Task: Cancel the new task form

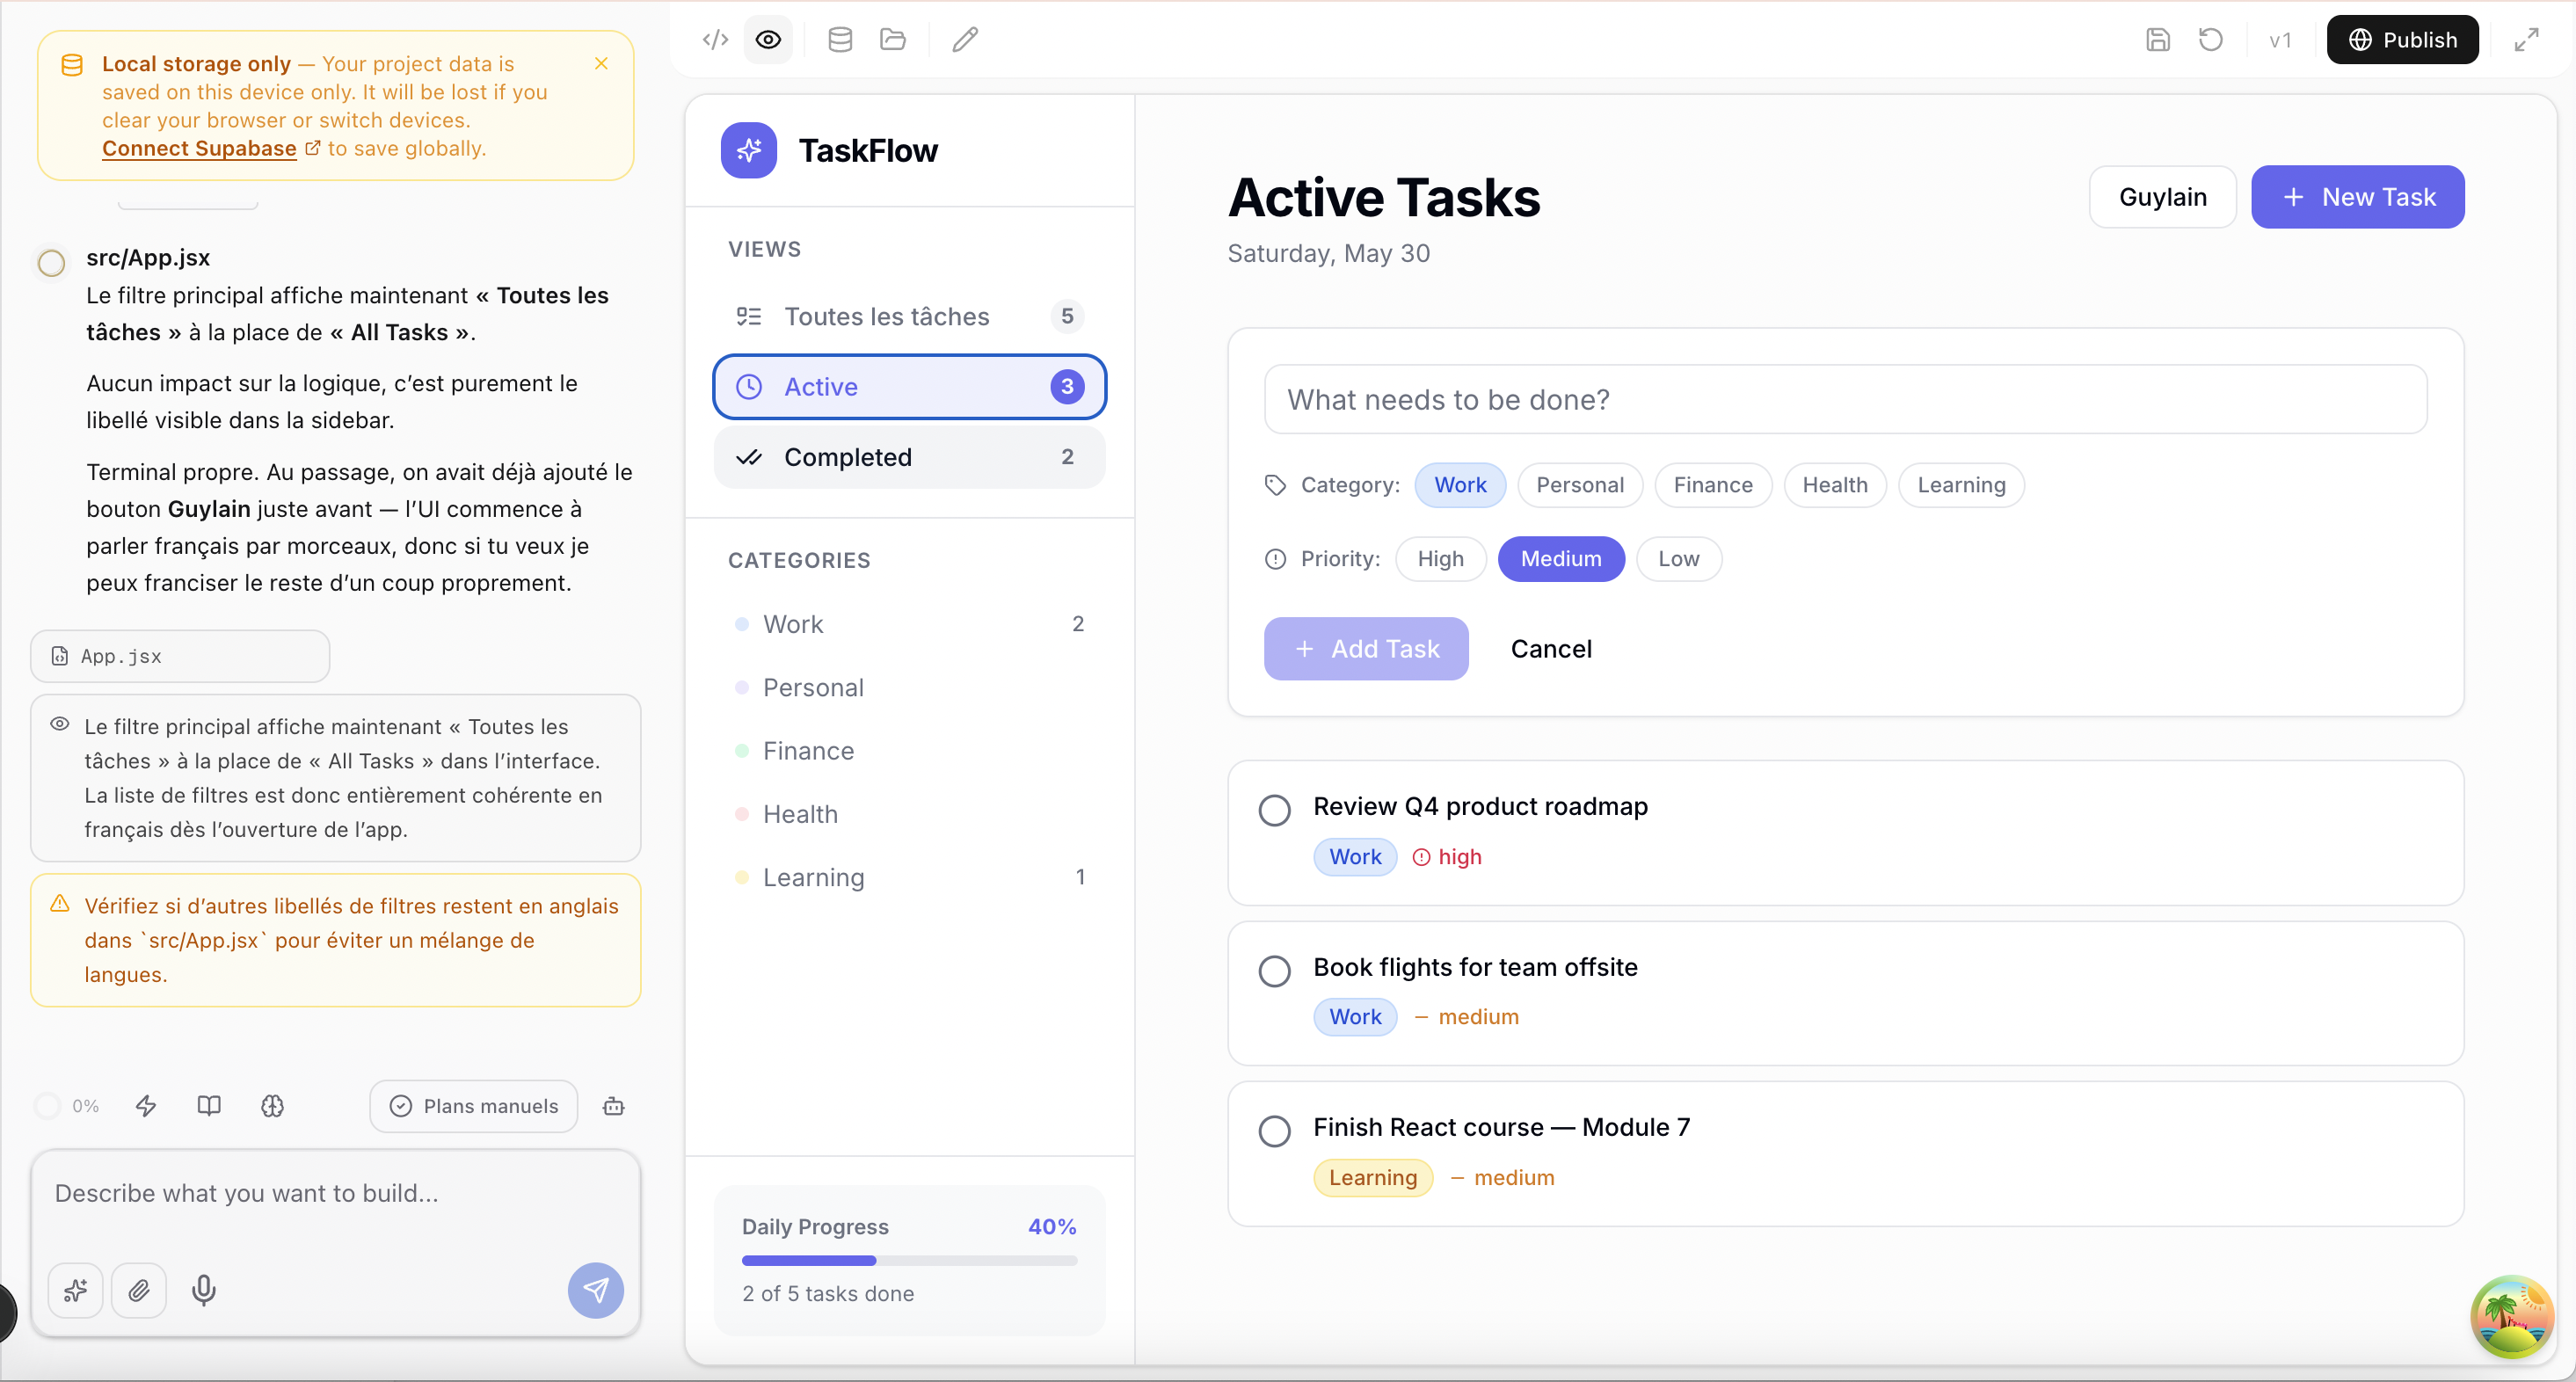Action: 1551,649
